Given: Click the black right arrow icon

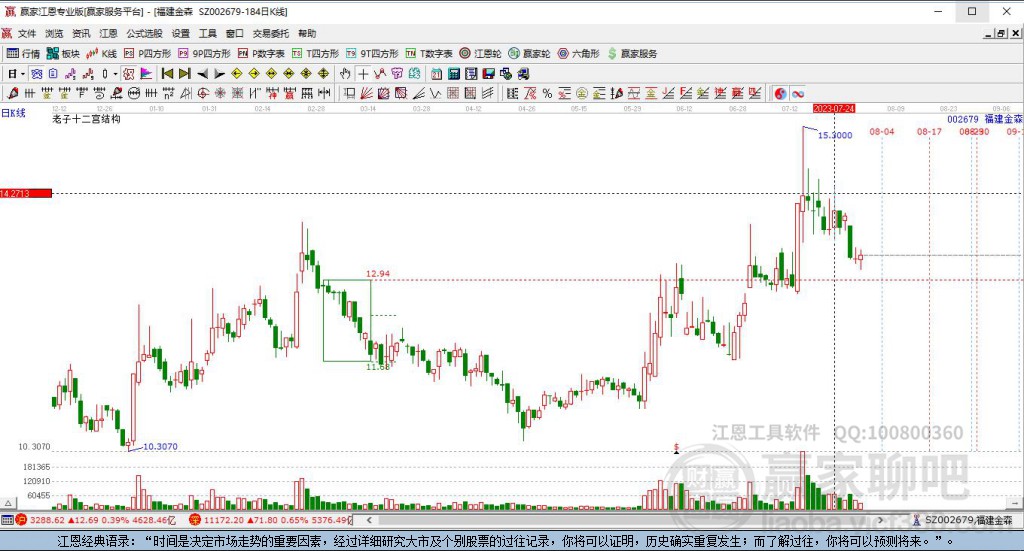Looking at the screenshot, I should [219, 74].
